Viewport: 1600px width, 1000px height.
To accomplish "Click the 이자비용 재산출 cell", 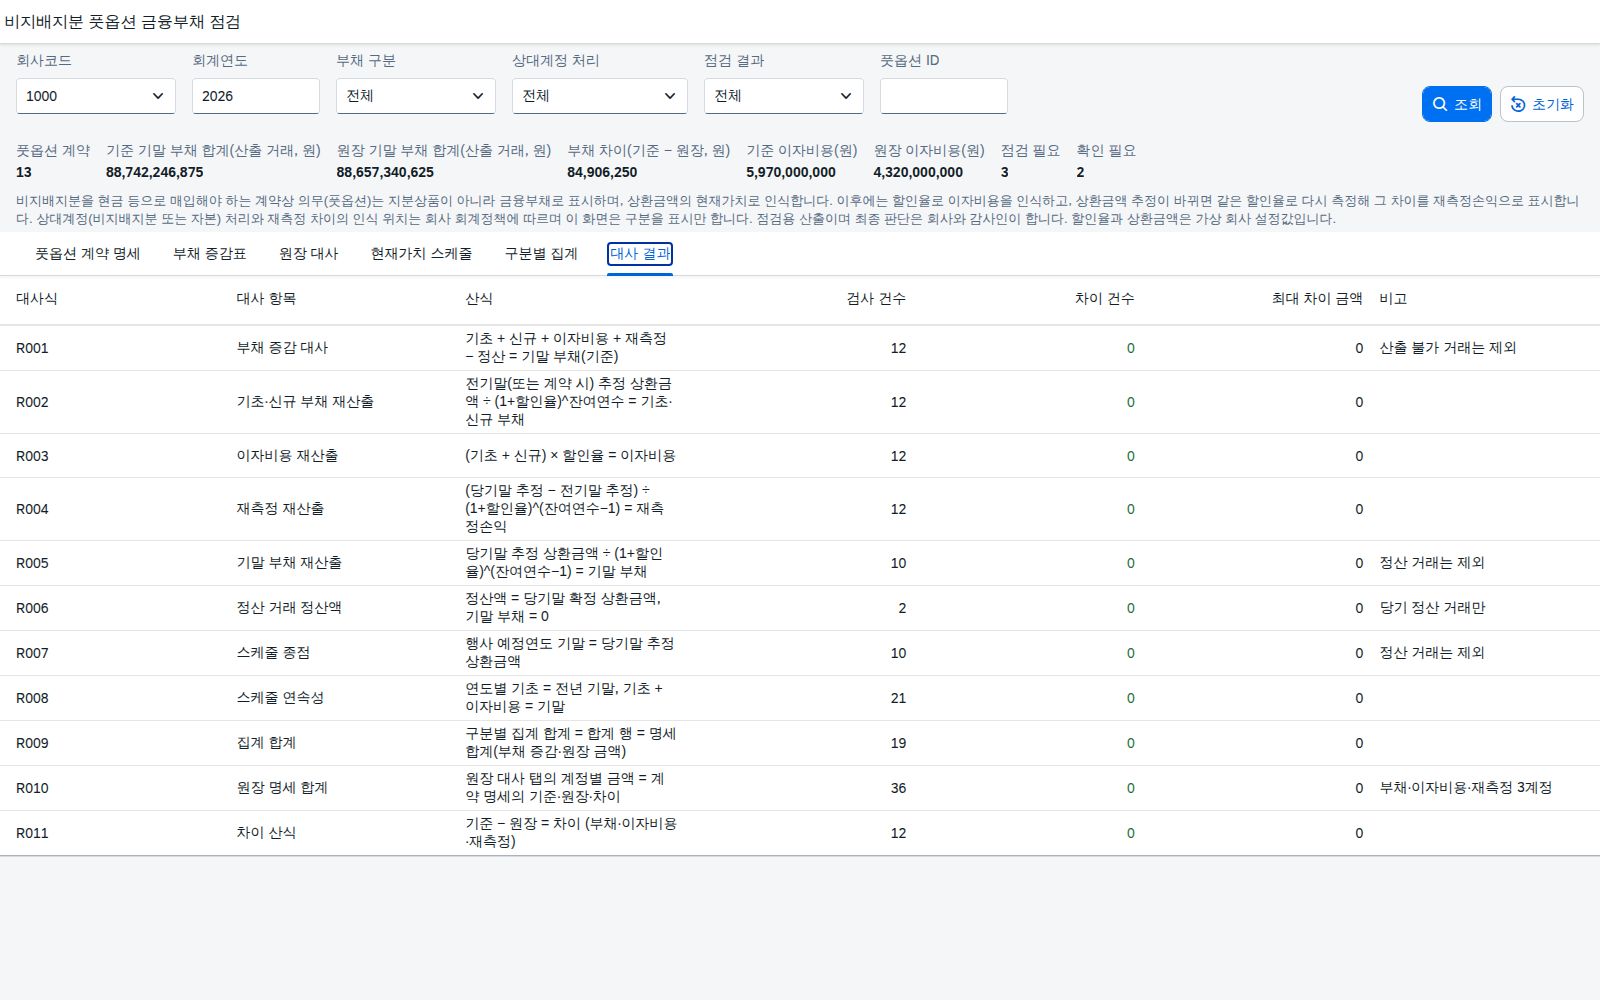I will point(287,456).
